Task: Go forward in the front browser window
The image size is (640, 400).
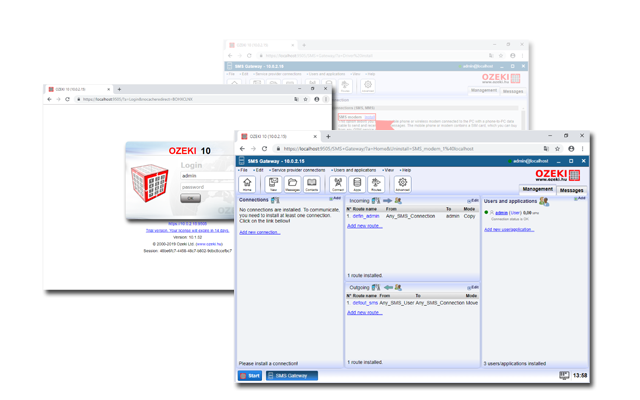Action: point(253,149)
